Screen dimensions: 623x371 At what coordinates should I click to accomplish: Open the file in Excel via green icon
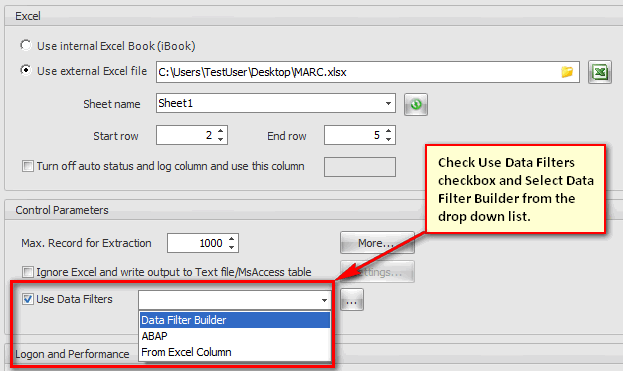[x=600, y=72]
